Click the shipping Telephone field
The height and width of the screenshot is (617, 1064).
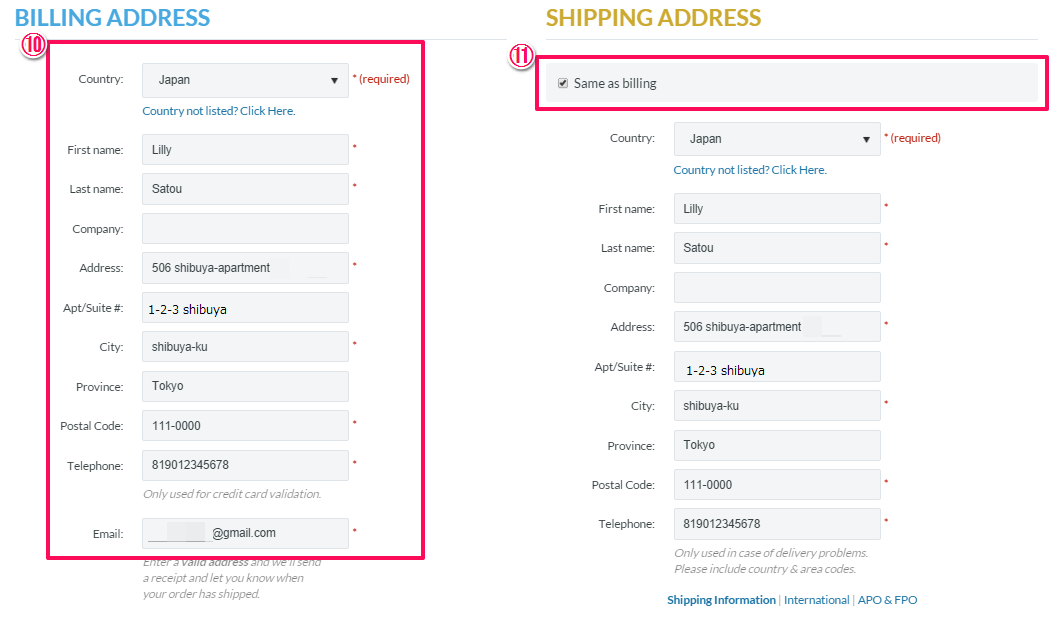click(776, 524)
